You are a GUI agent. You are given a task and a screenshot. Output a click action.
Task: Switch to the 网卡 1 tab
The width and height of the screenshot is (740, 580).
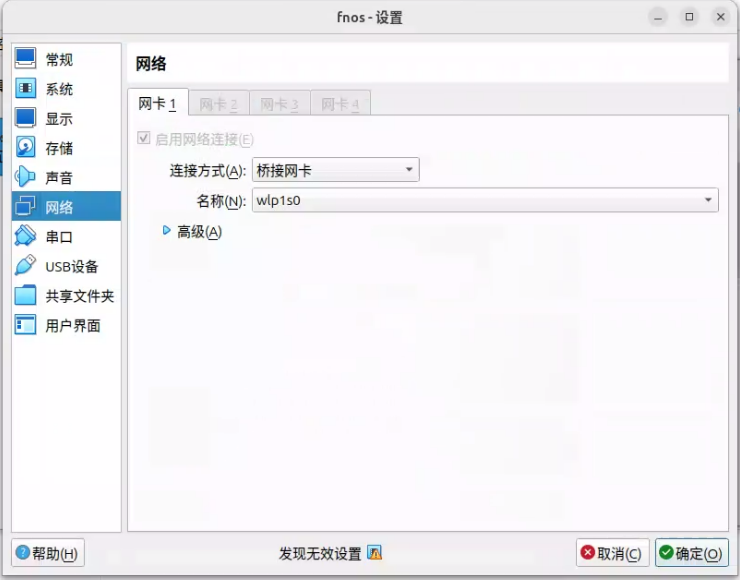[x=158, y=103]
